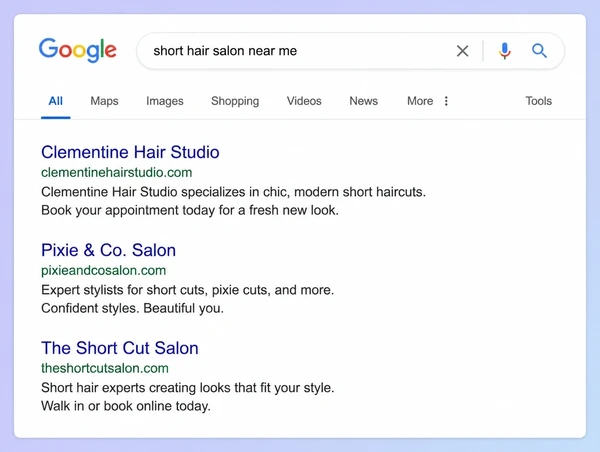Viewport: 600px width, 452px height.
Task: Open Clementine Hair Studio result title
Action: pos(130,152)
